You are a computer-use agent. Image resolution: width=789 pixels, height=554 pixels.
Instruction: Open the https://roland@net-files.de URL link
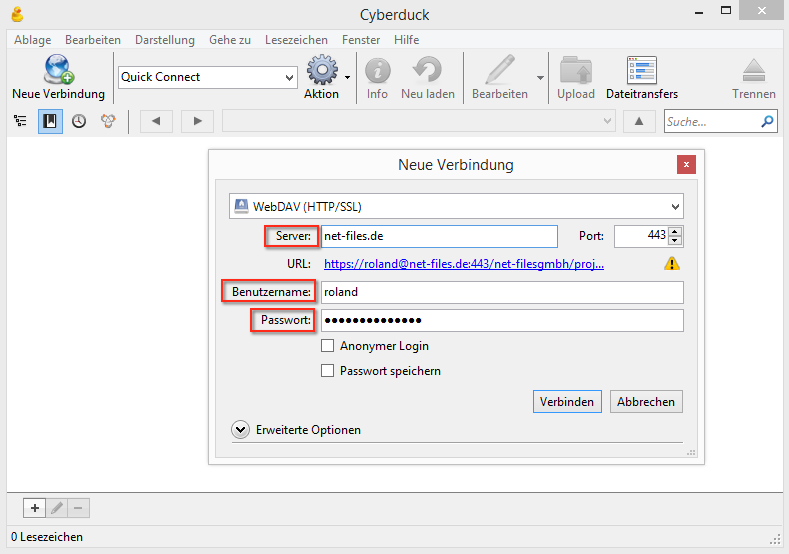pyautogui.click(x=464, y=264)
